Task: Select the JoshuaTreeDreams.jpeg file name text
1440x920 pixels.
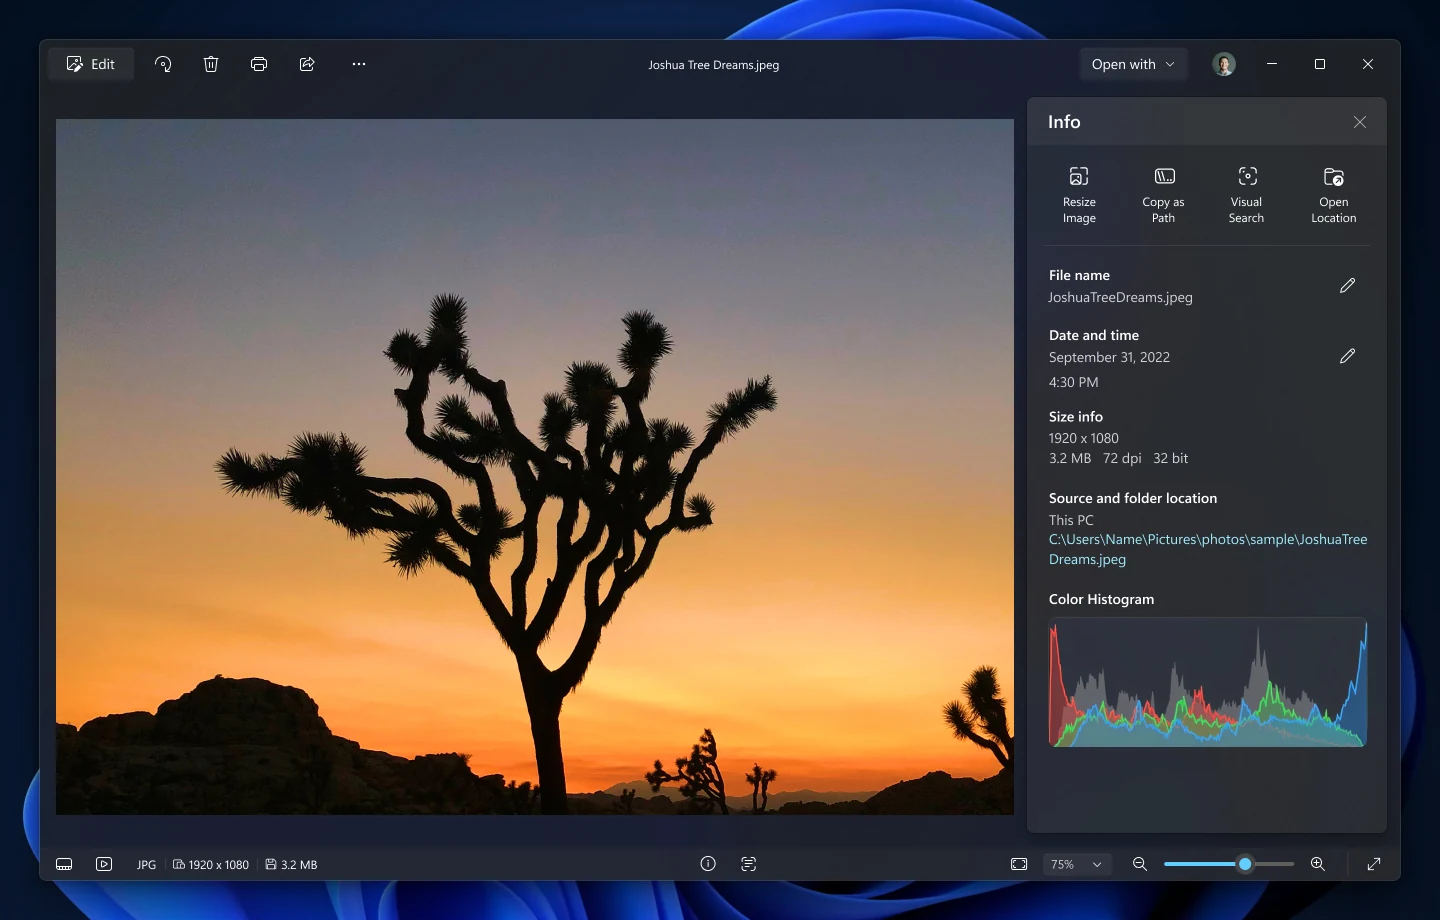Action: 1120,297
